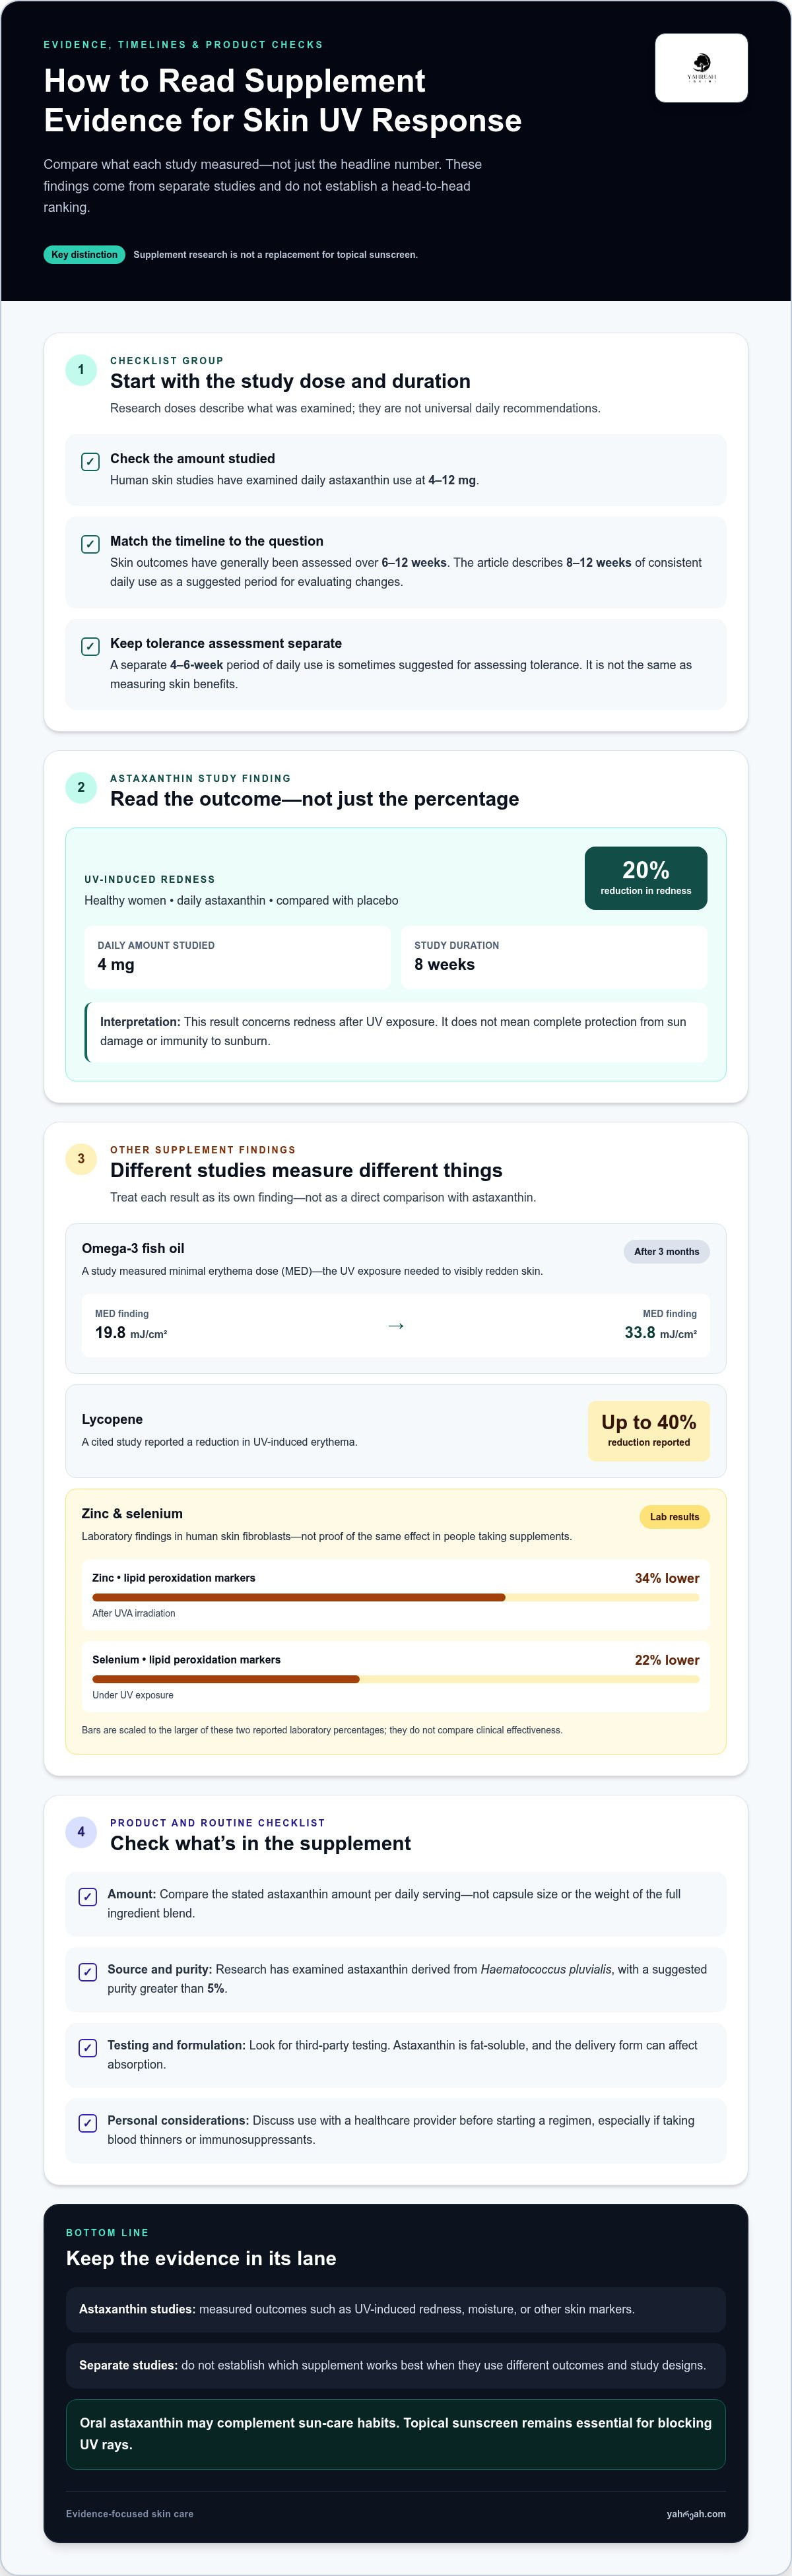792x2576 pixels.
Task: Toggle 'Match the timeline to the question' checkbox
Action: tap(90, 544)
